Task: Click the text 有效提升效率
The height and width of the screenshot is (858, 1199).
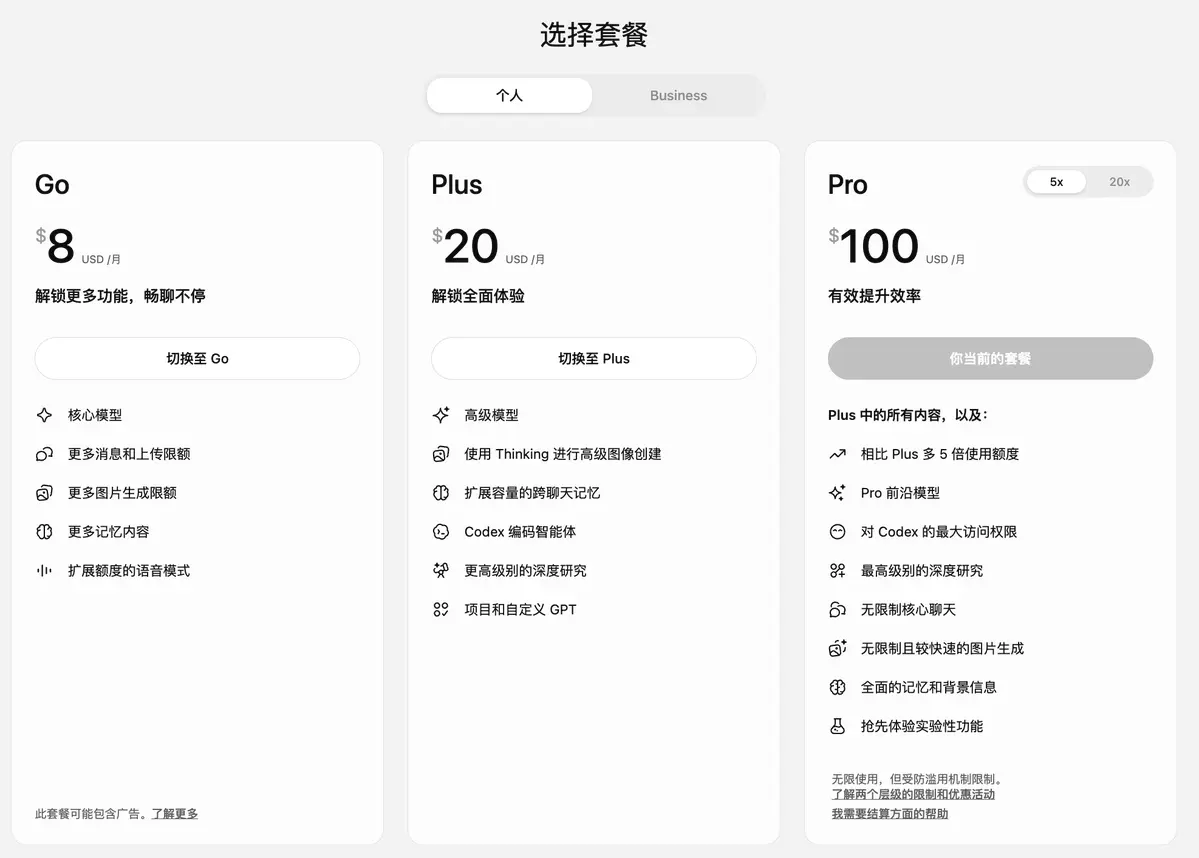Action: 874,296
